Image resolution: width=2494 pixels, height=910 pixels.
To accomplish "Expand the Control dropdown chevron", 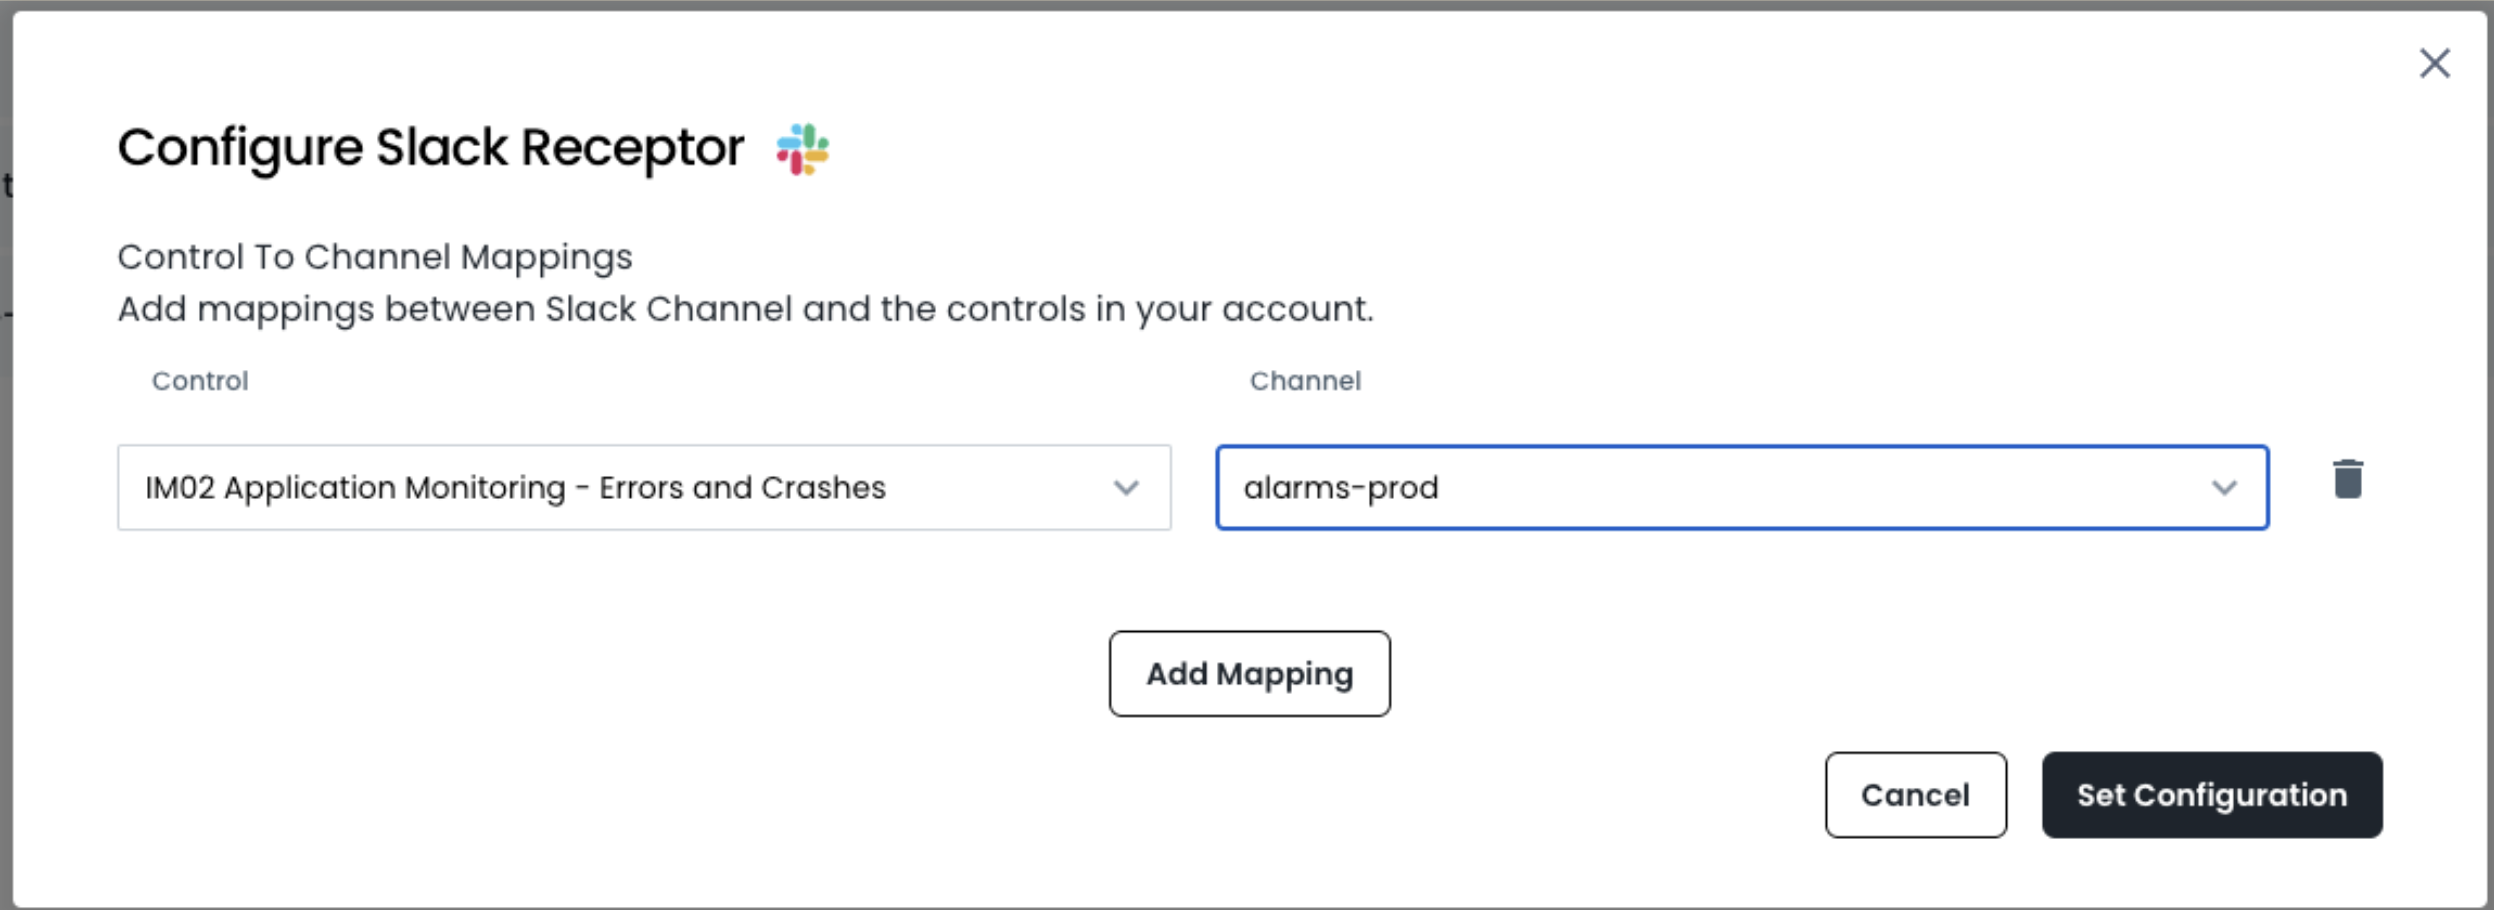I will click(1126, 488).
